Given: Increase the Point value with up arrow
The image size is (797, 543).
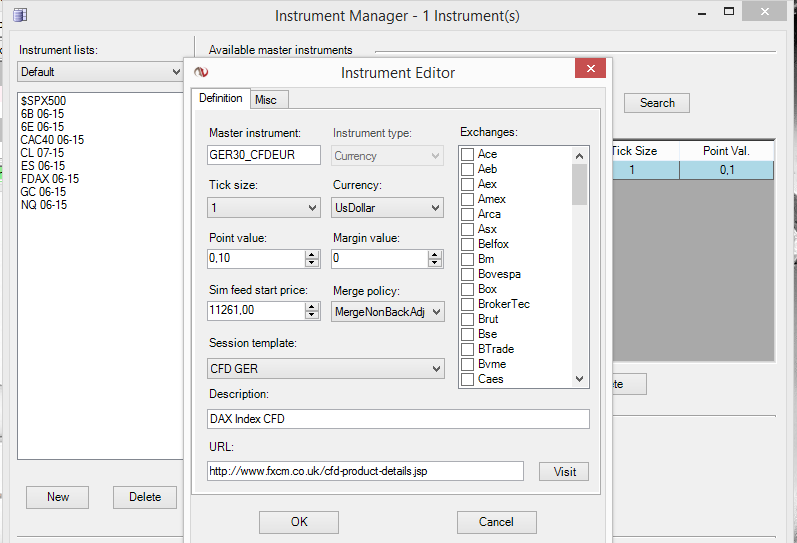Looking at the screenshot, I should (x=312, y=254).
